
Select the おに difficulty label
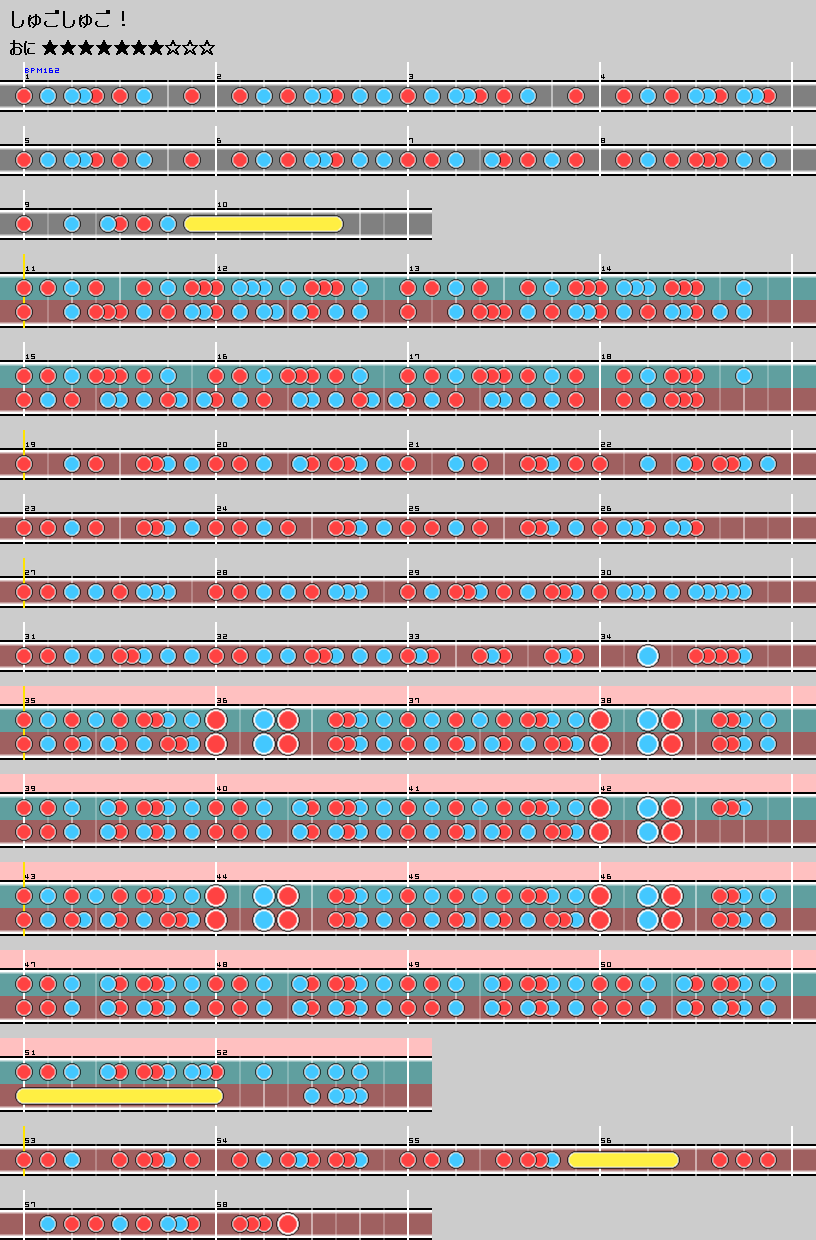(23, 48)
